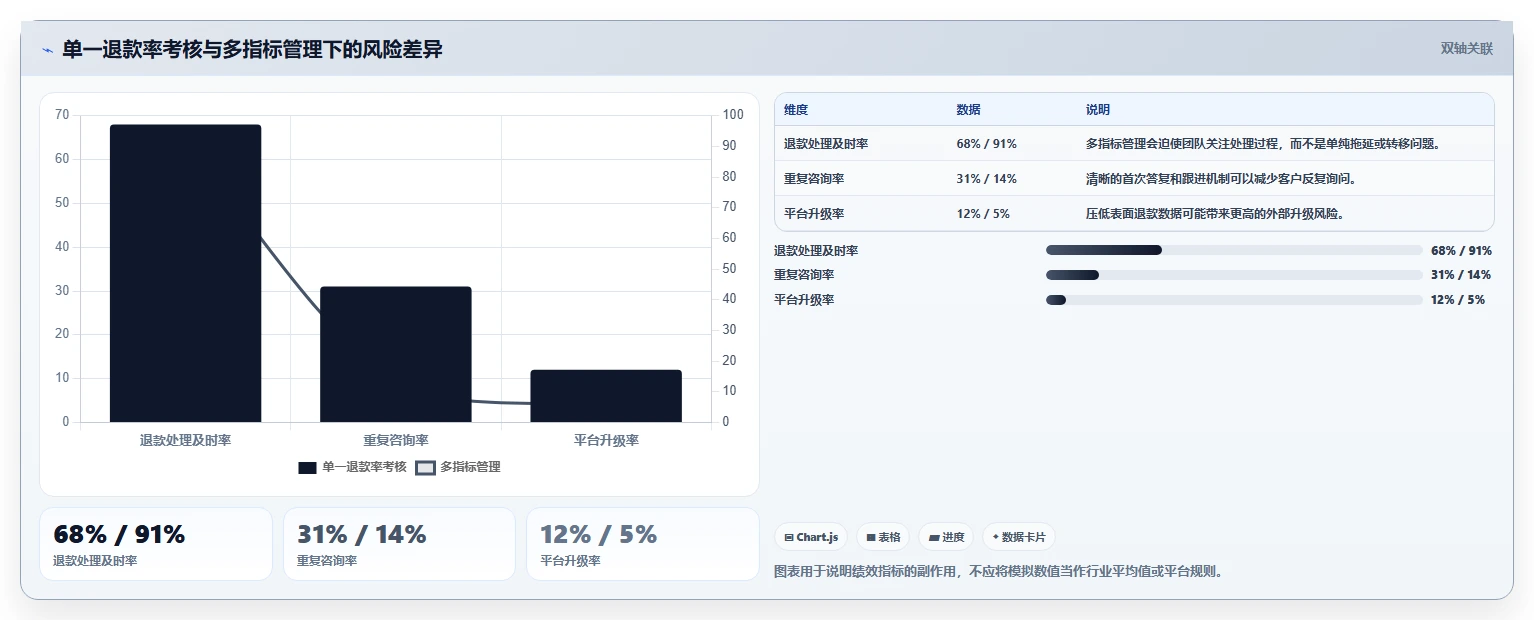
Task: Select the 12% / 5% table cell
Action: [x=982, y=214]
